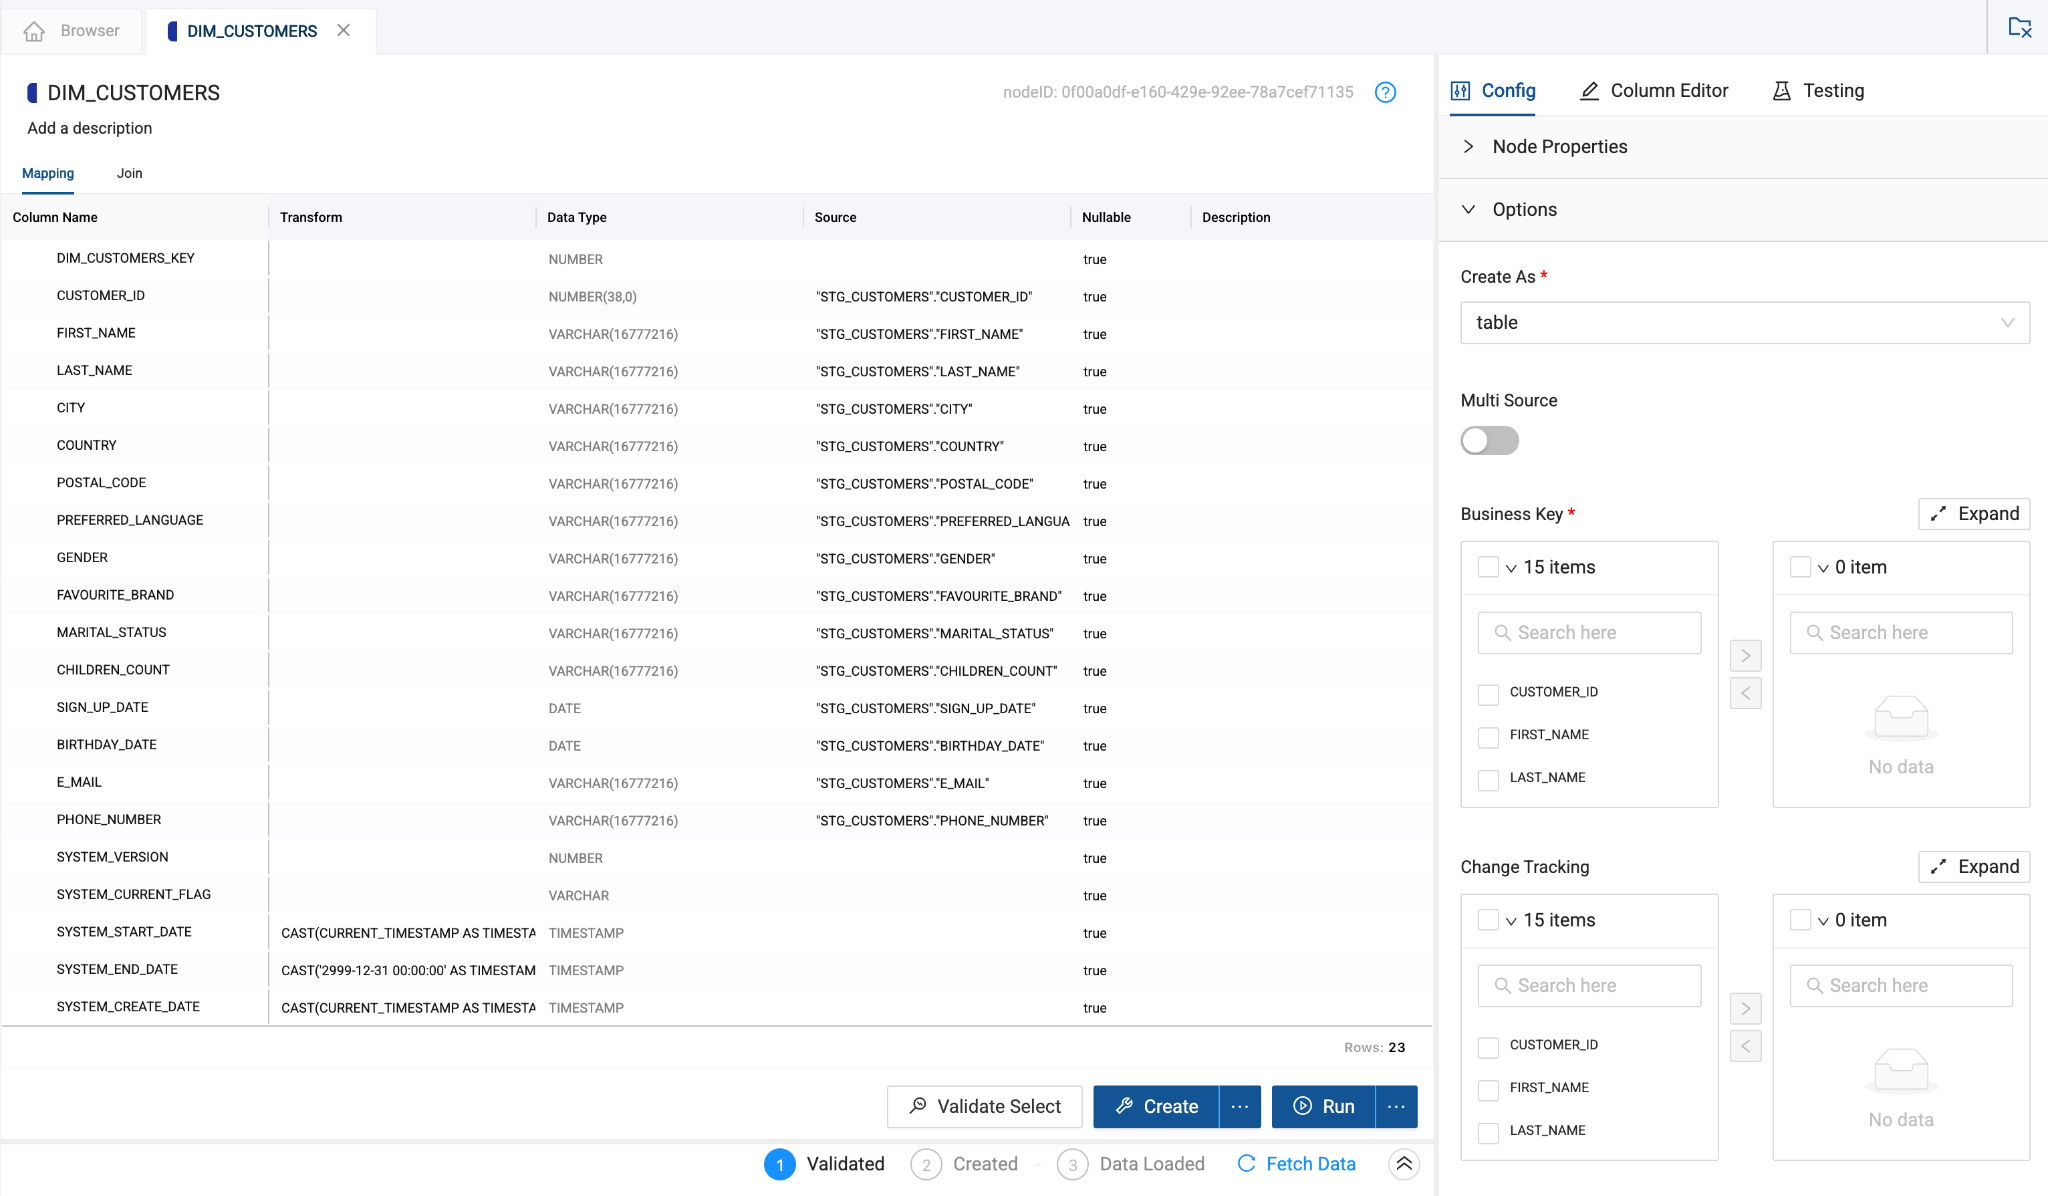Collapse the bottom panel with double chevron
The image size is (2048, 1196).
pyautogui.click(x=1404, y=1164)
